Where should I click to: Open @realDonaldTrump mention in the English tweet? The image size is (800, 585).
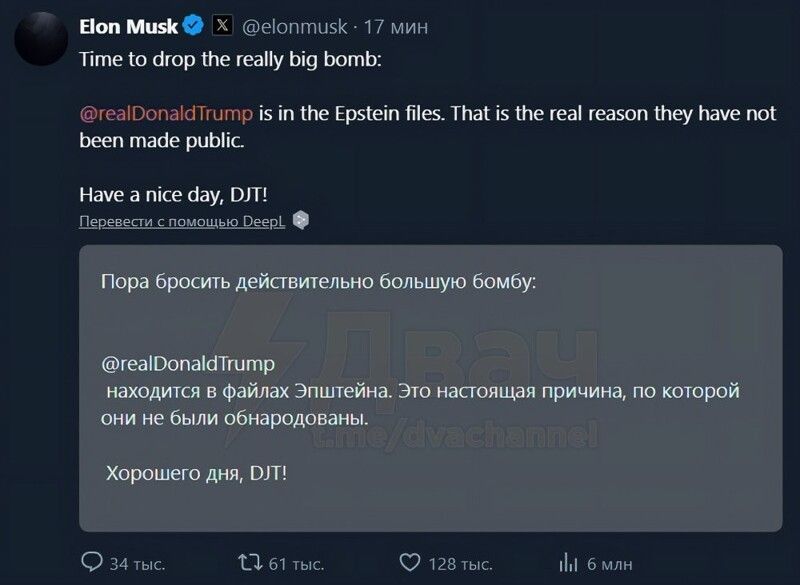tap(166, 113)
